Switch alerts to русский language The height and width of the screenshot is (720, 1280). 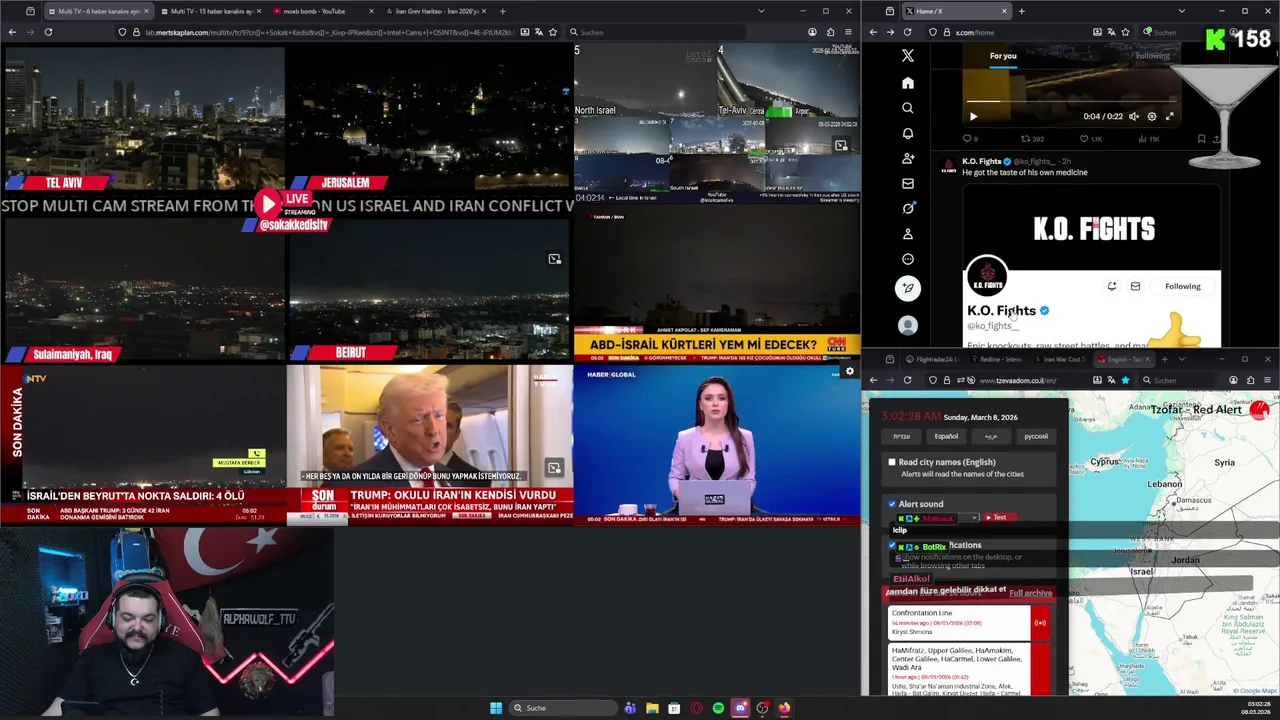tap(1036, 436)
